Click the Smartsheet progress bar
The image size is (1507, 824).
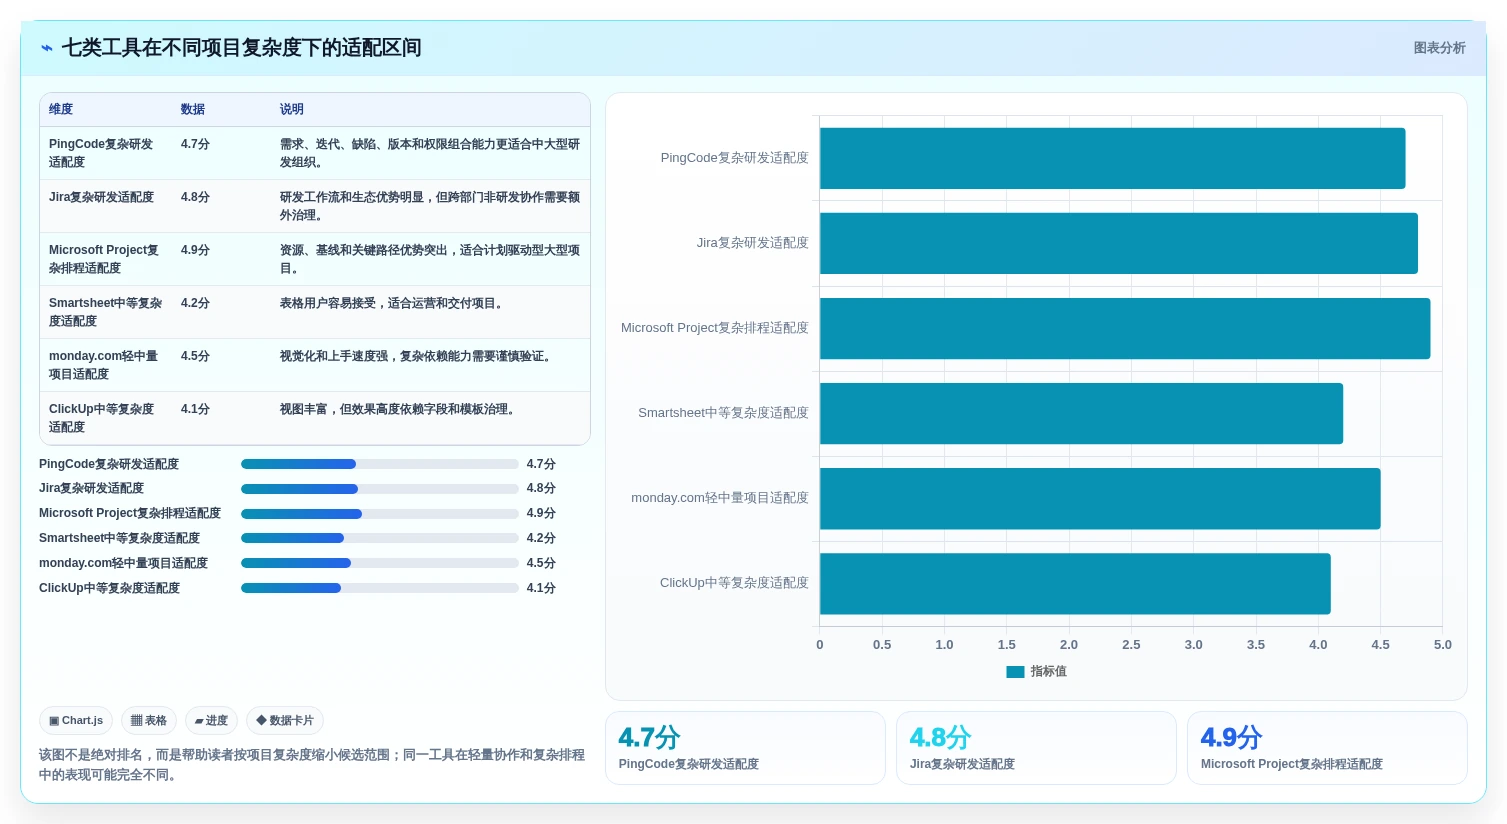[379, 538]
